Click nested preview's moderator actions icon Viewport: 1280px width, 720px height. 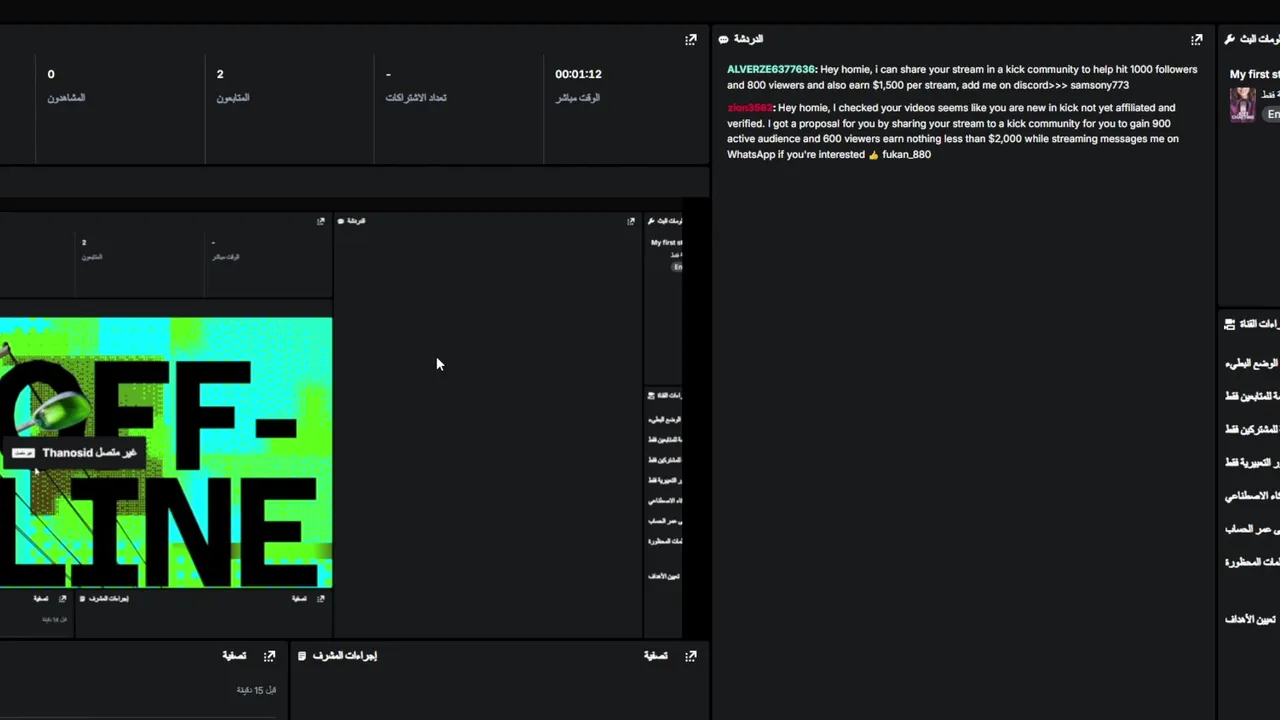coord(82,599)
